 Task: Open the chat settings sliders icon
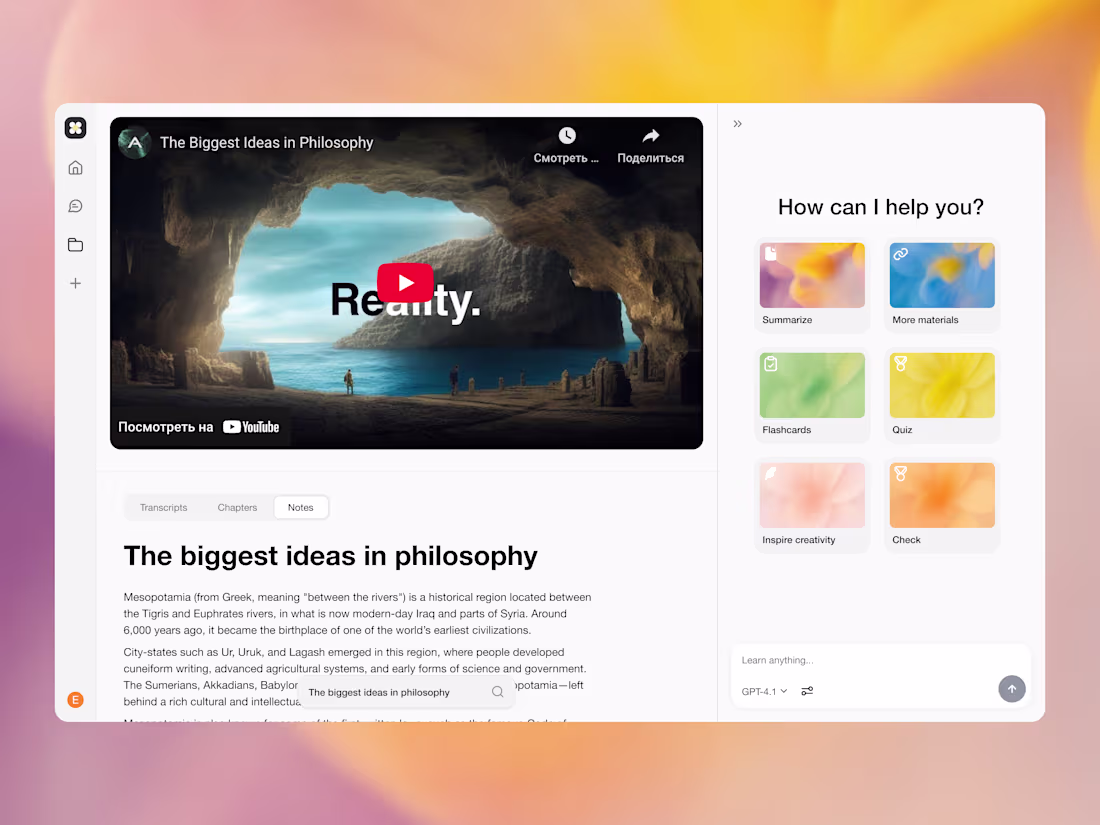coord(807,691)
